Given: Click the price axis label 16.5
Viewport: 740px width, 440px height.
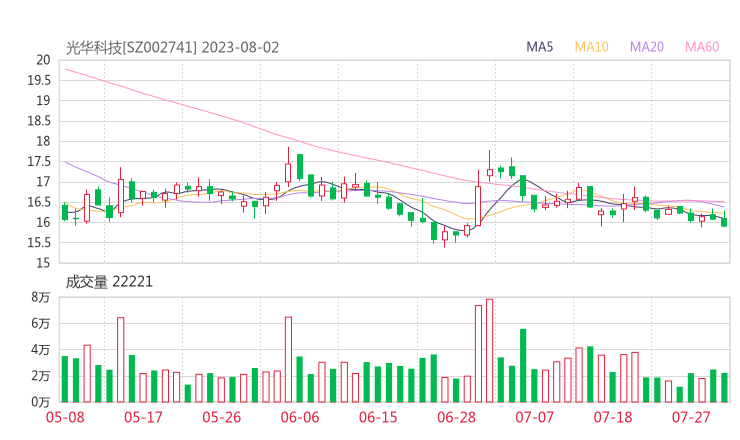Looking at the screenshot, I should (x=39, y=202).
